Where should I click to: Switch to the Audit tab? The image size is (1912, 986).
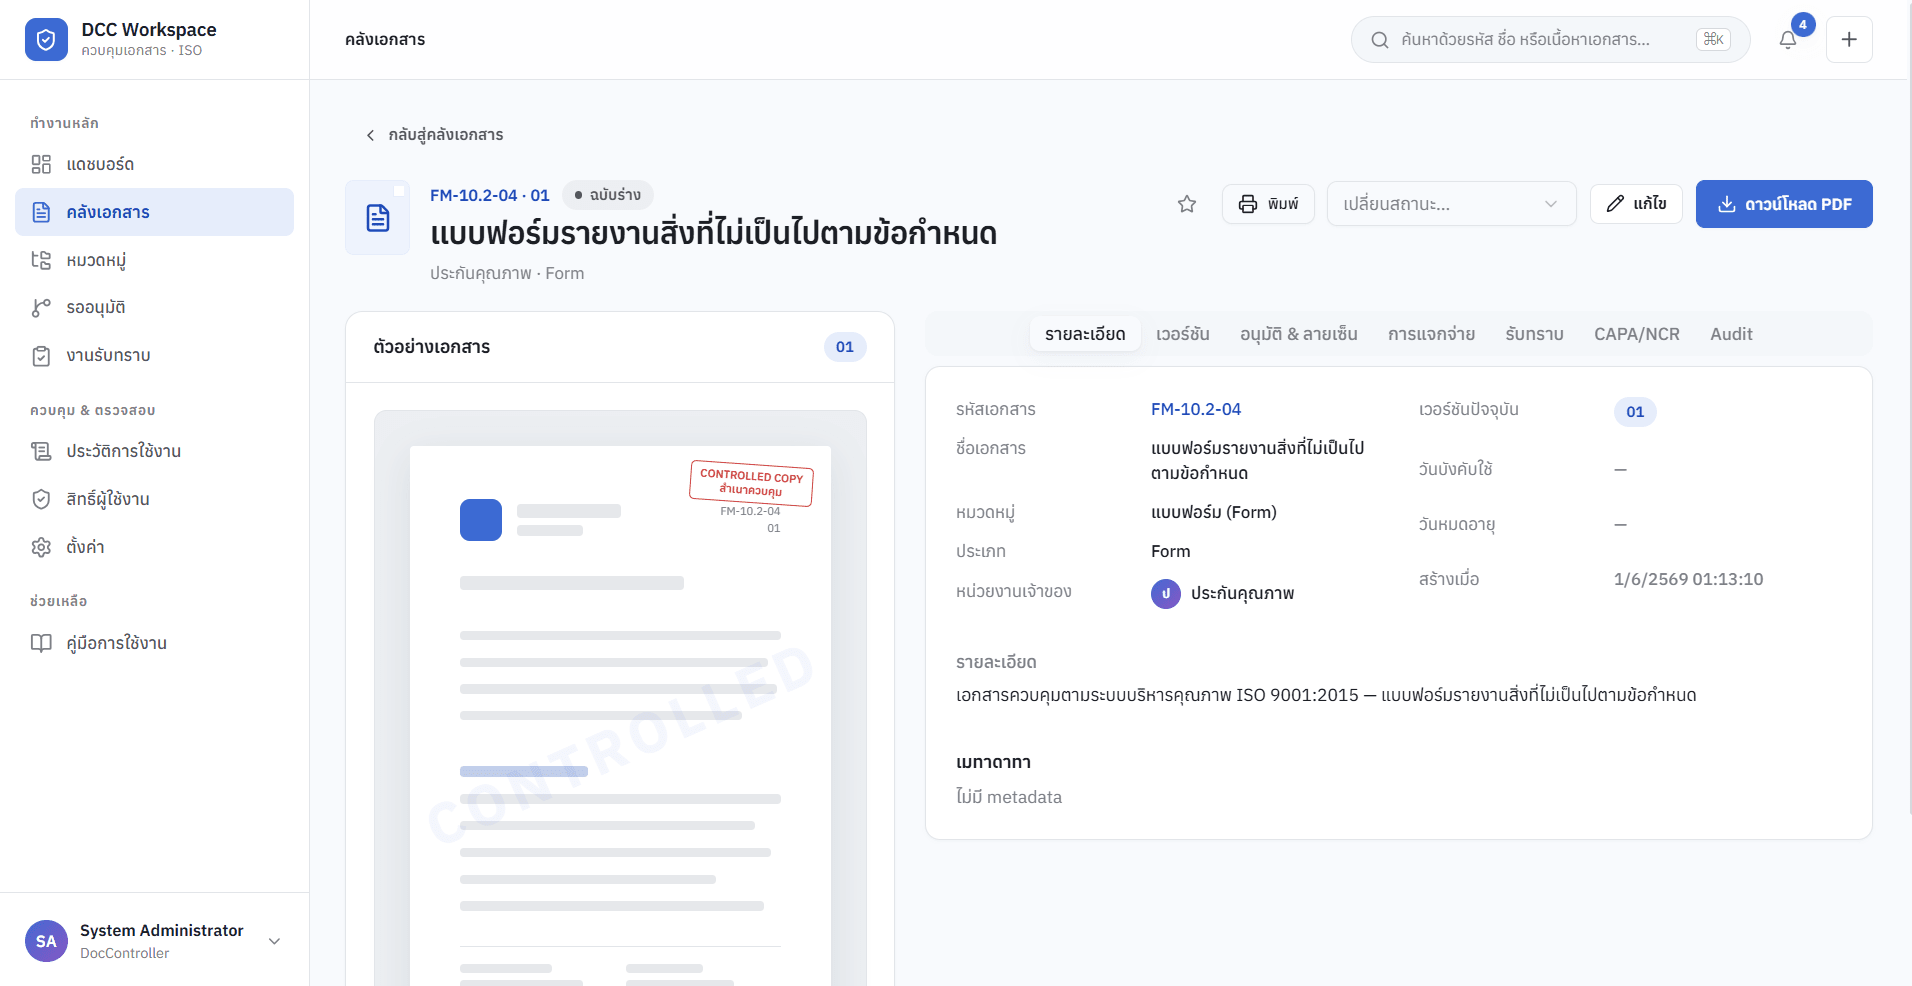1731,334
